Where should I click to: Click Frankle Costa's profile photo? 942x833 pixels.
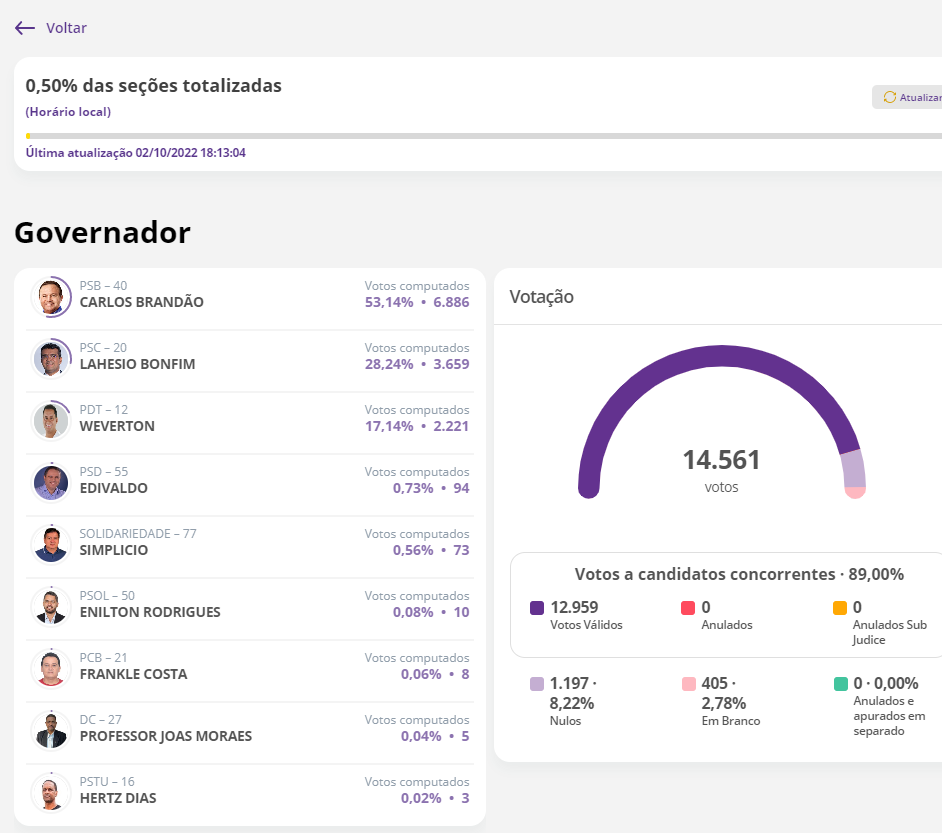(x=50, y=669)
